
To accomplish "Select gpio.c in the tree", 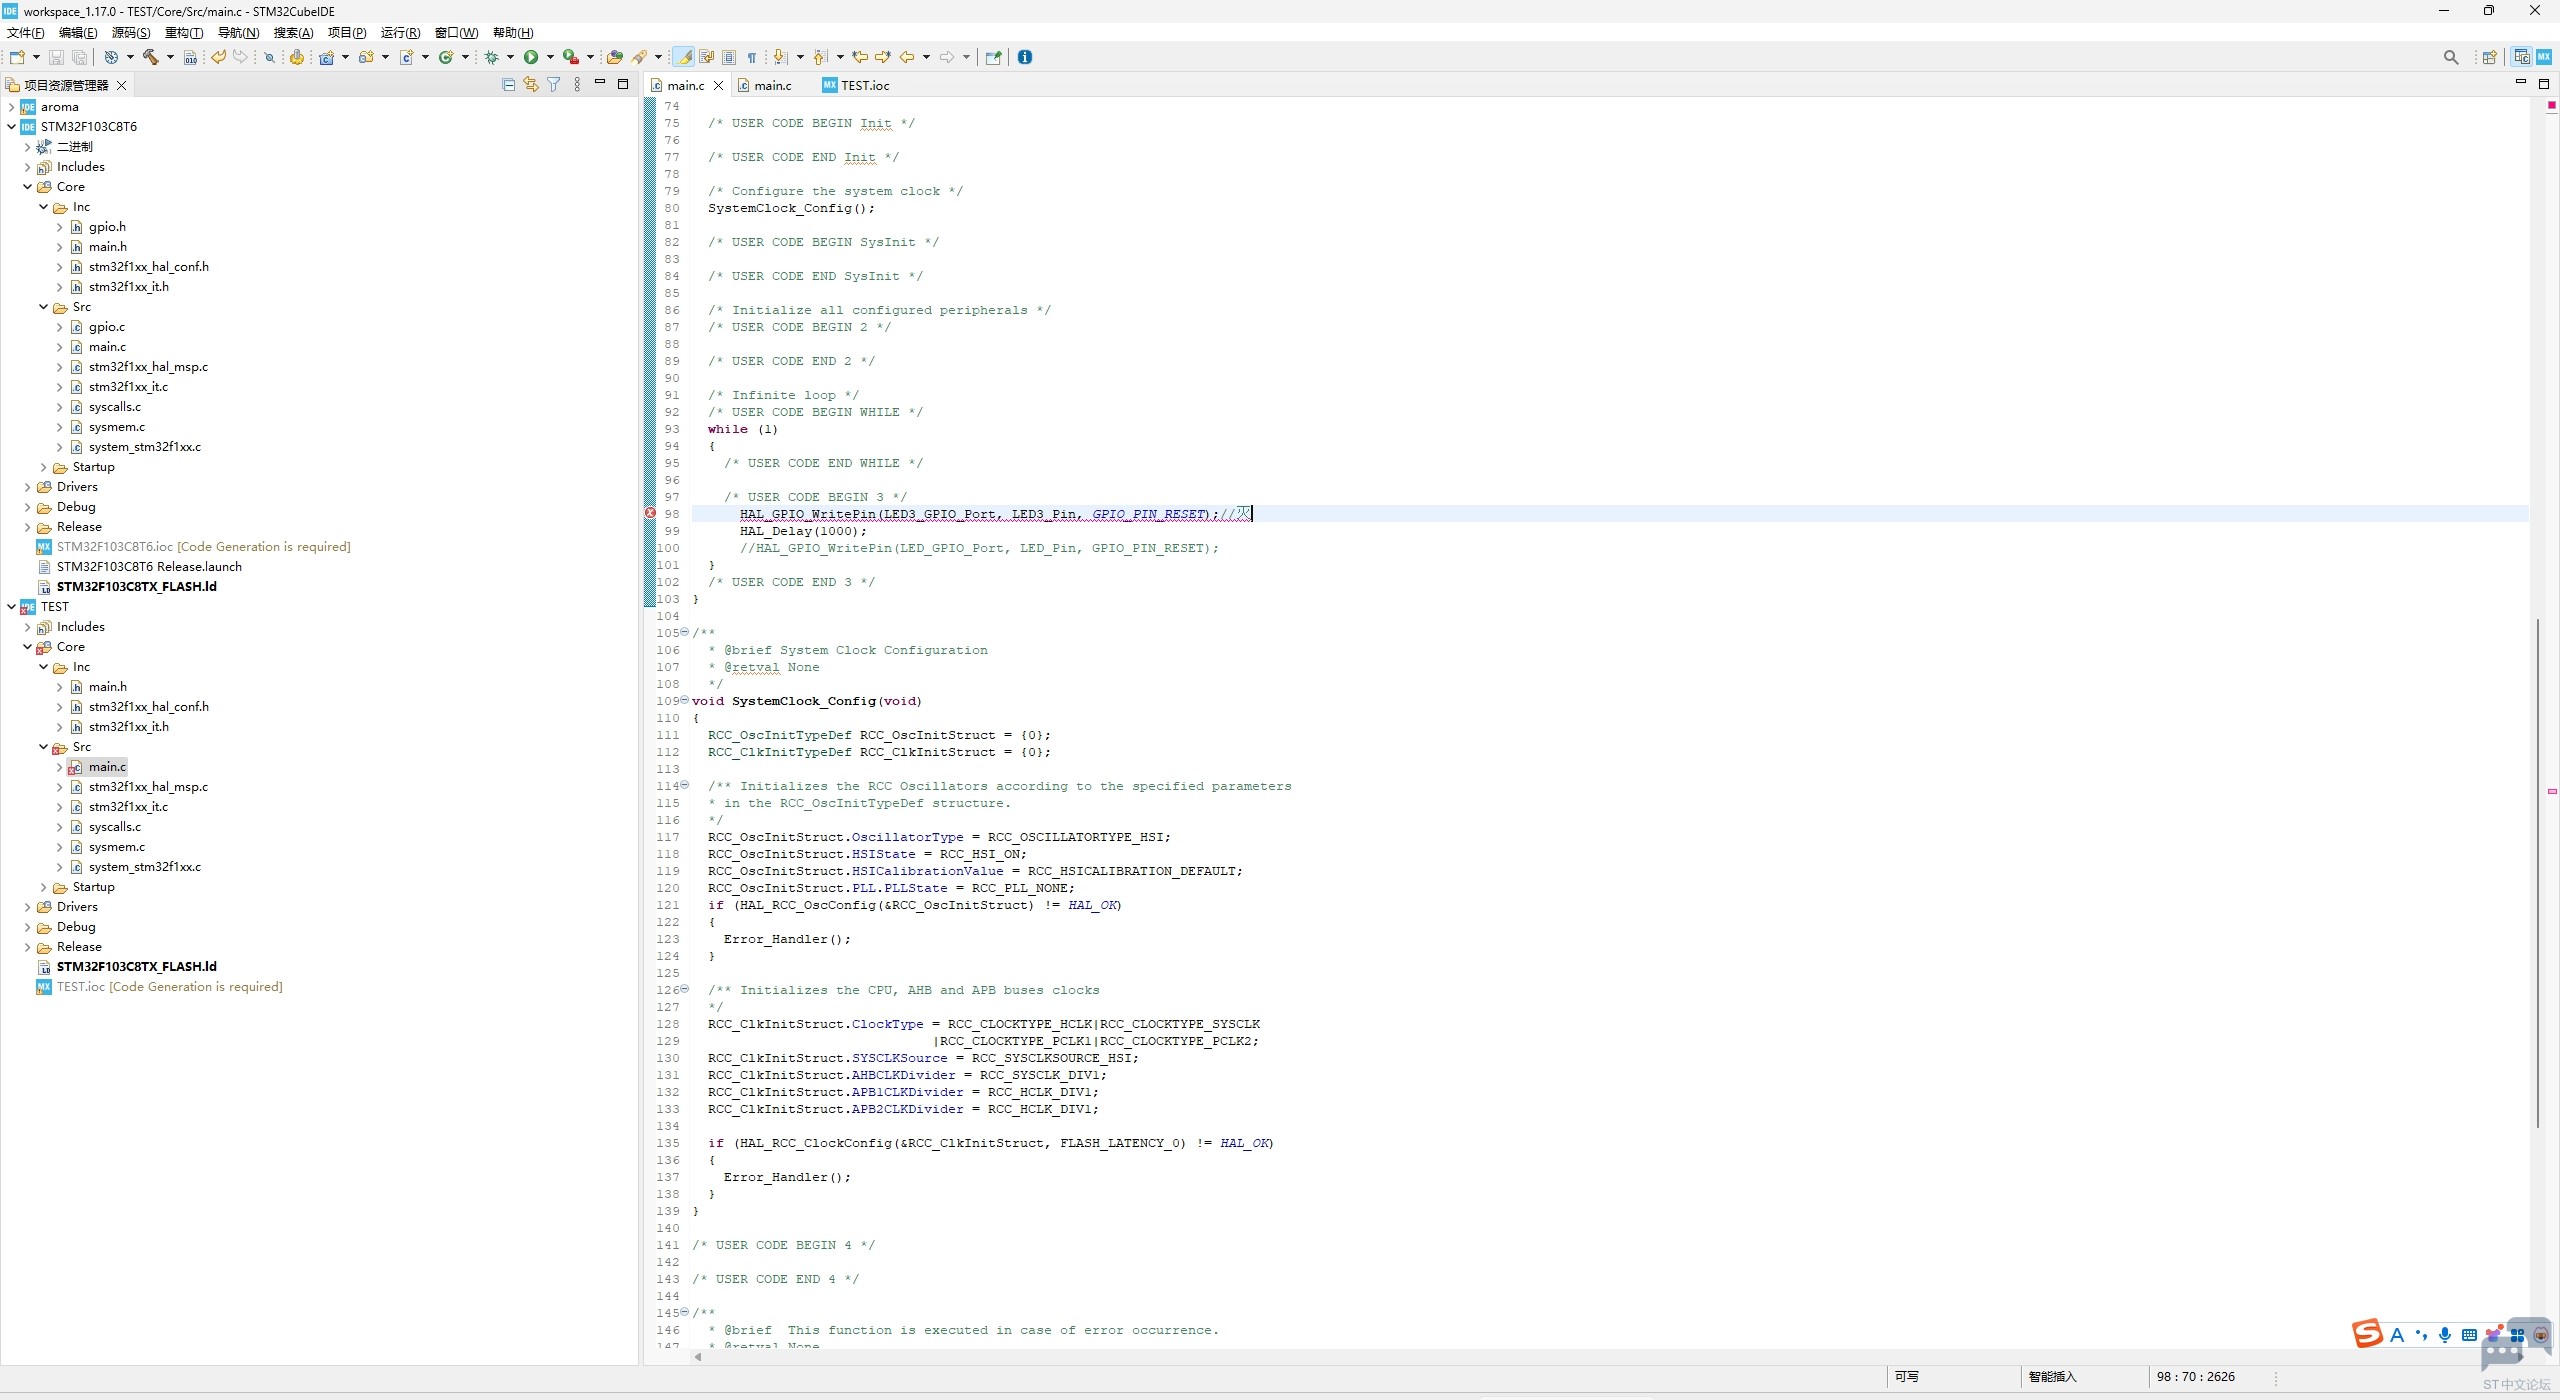I will click(106, 327).
